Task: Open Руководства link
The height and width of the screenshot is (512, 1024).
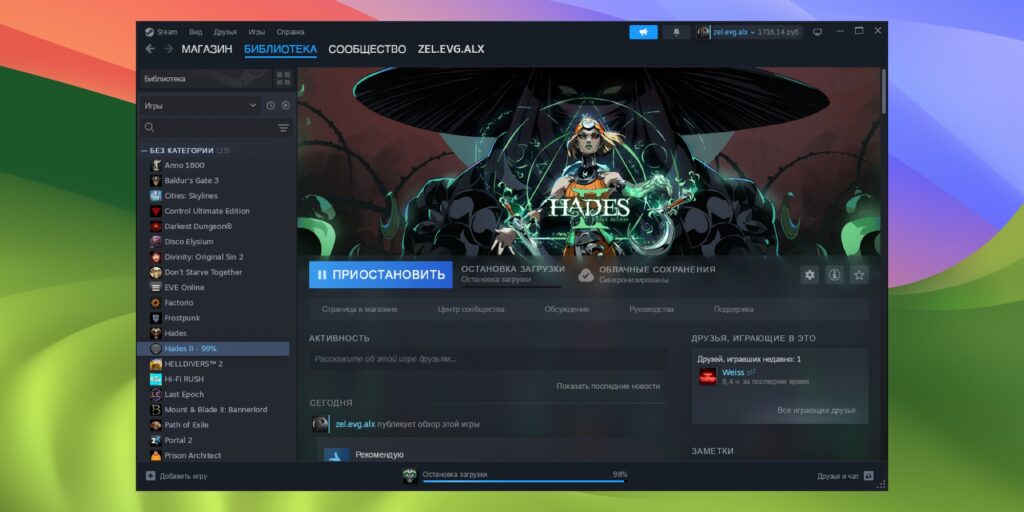Action: [x=651, y=310]
